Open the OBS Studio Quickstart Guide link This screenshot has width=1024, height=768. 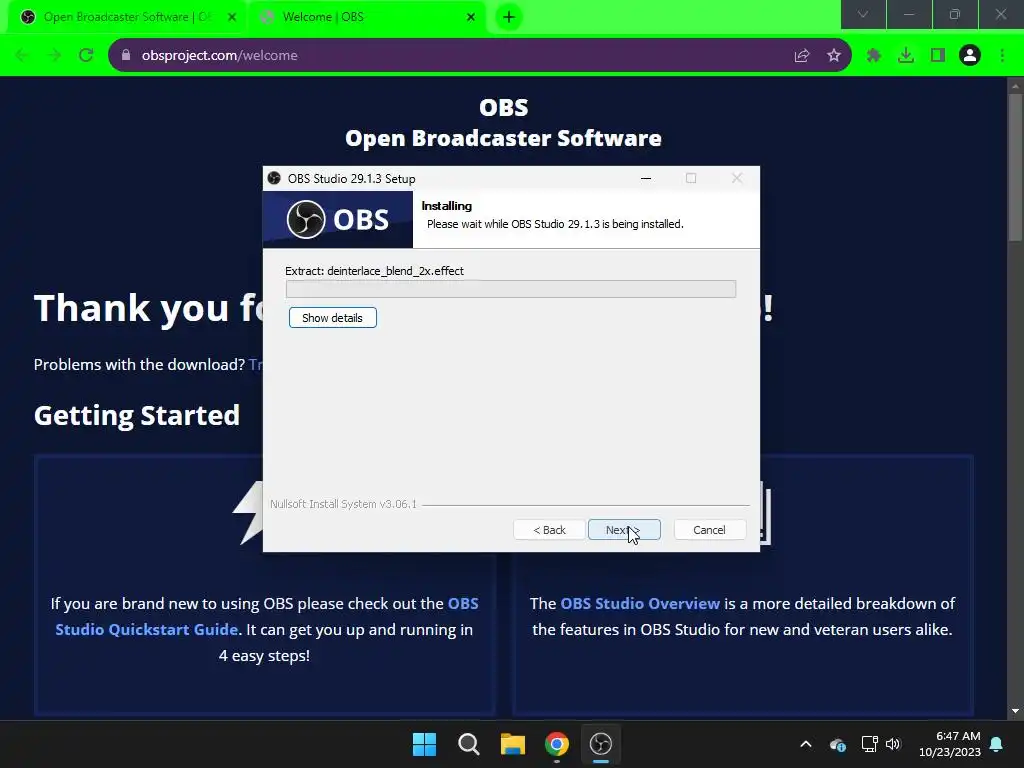coord(266,616)
